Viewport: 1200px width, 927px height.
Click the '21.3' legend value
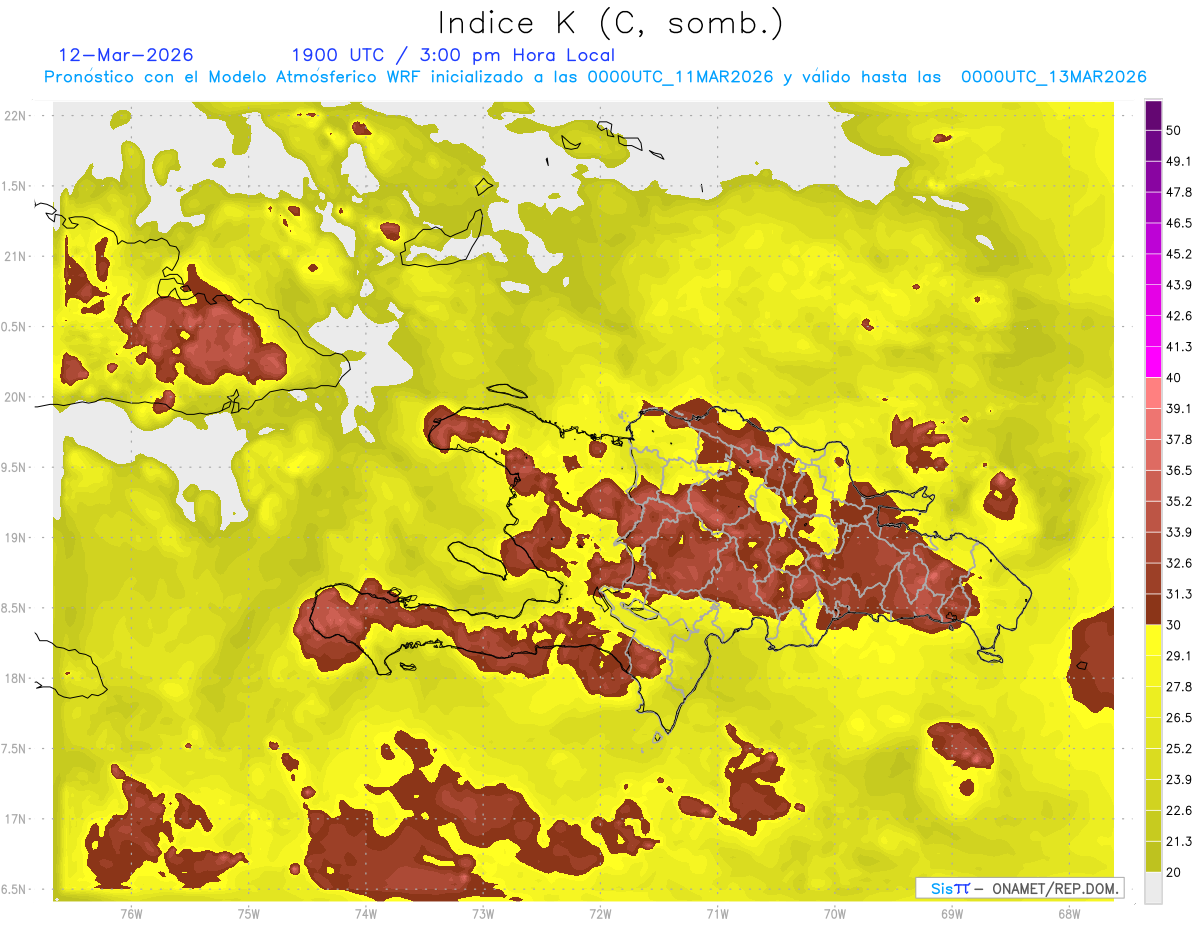(x=1179, y=842)
